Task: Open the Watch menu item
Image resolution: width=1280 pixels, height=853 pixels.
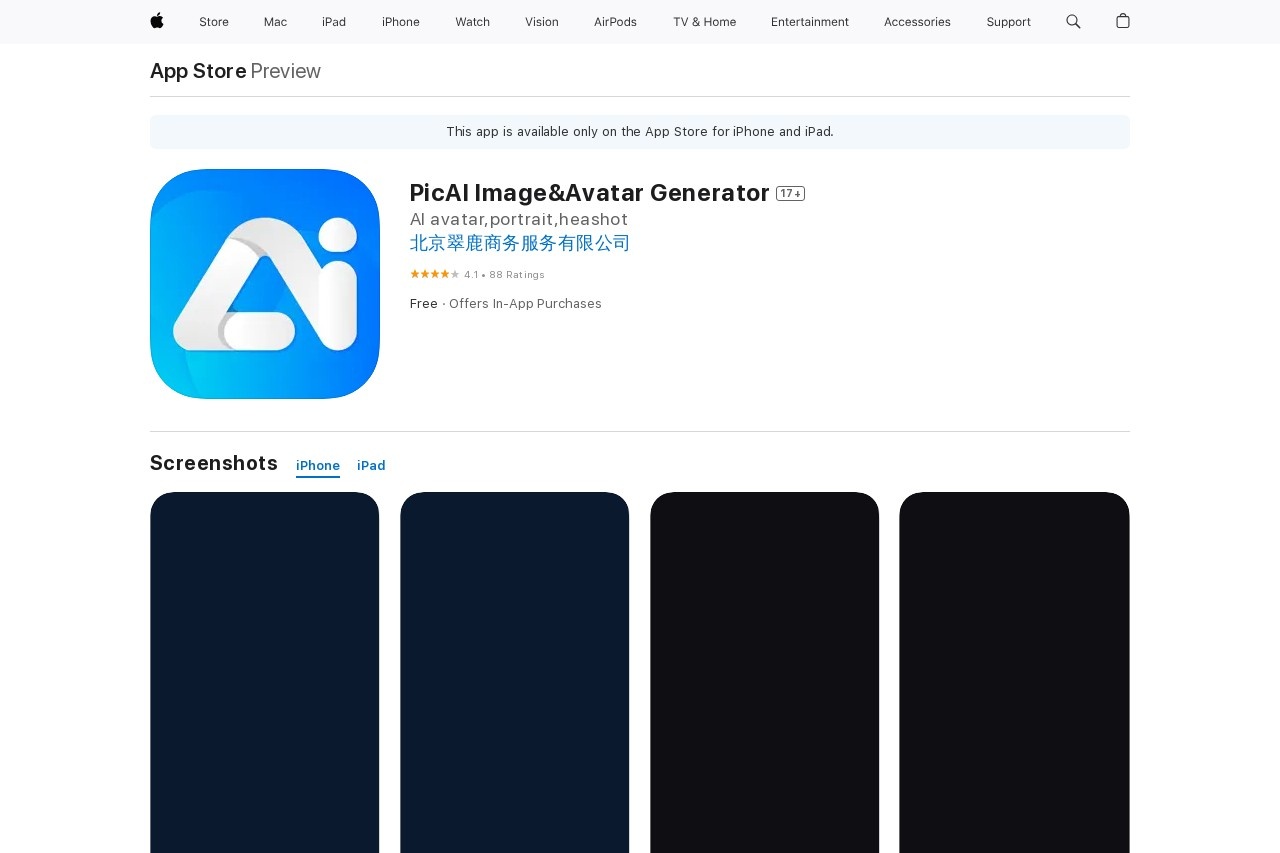Action: coord(472,22)
